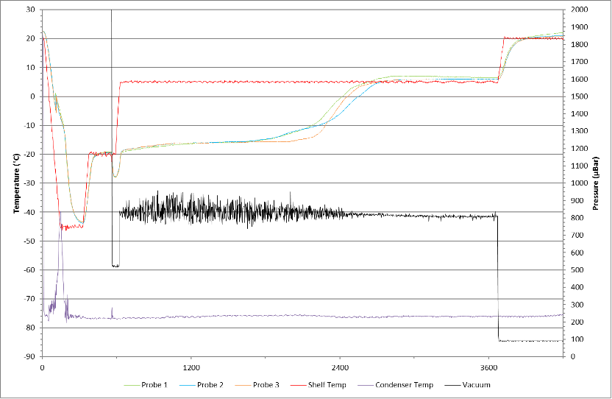The image size is (612, 399).
Task: Click the Probe 2 legend entry
Action: (x=201, y=385)
